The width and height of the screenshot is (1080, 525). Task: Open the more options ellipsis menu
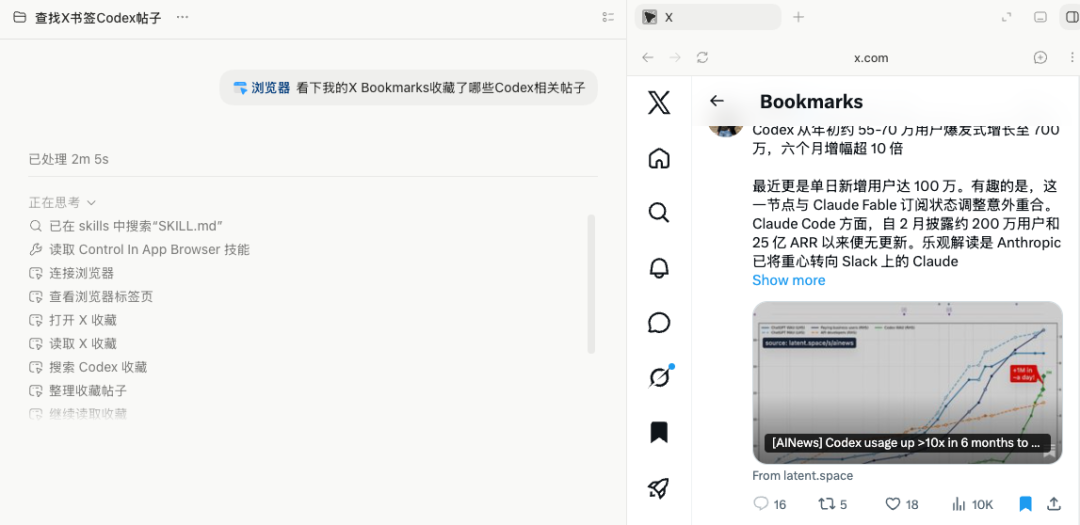pyautogui.click(x=182, y=17)
